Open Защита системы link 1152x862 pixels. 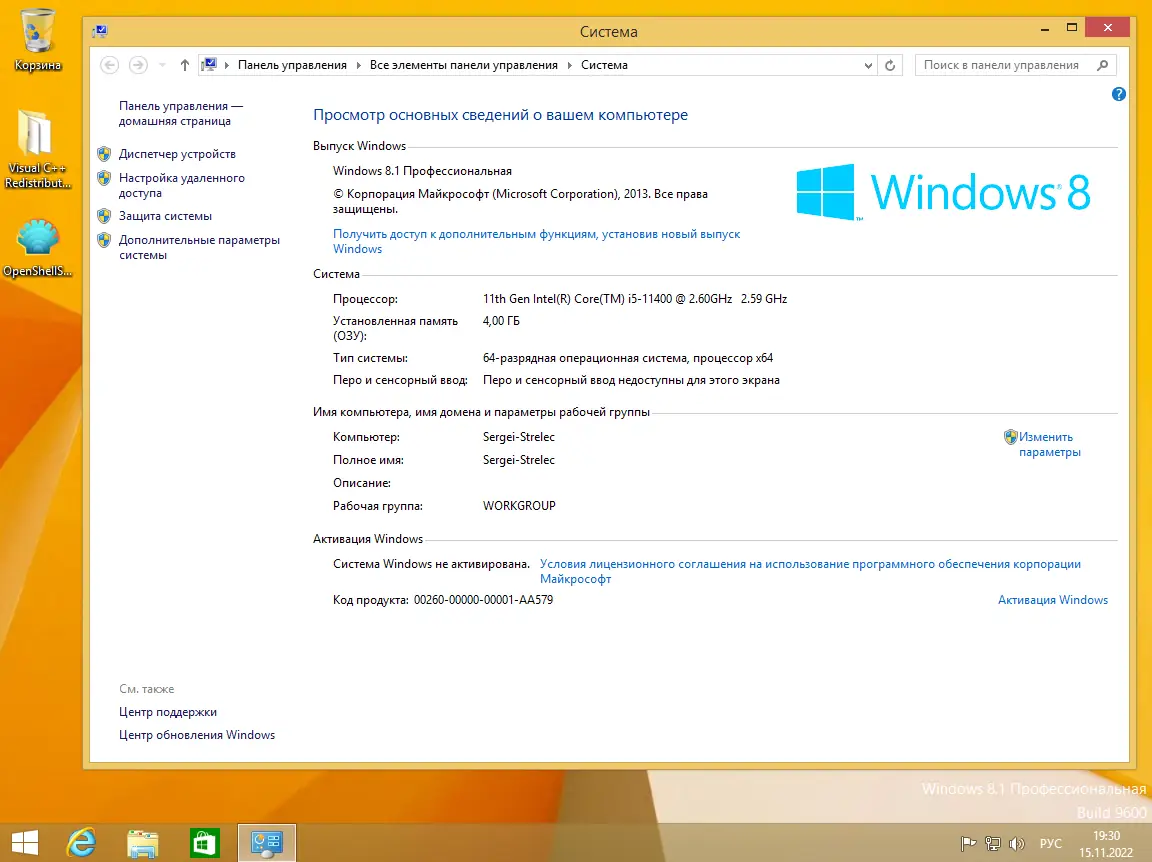(x=165, y=216)
